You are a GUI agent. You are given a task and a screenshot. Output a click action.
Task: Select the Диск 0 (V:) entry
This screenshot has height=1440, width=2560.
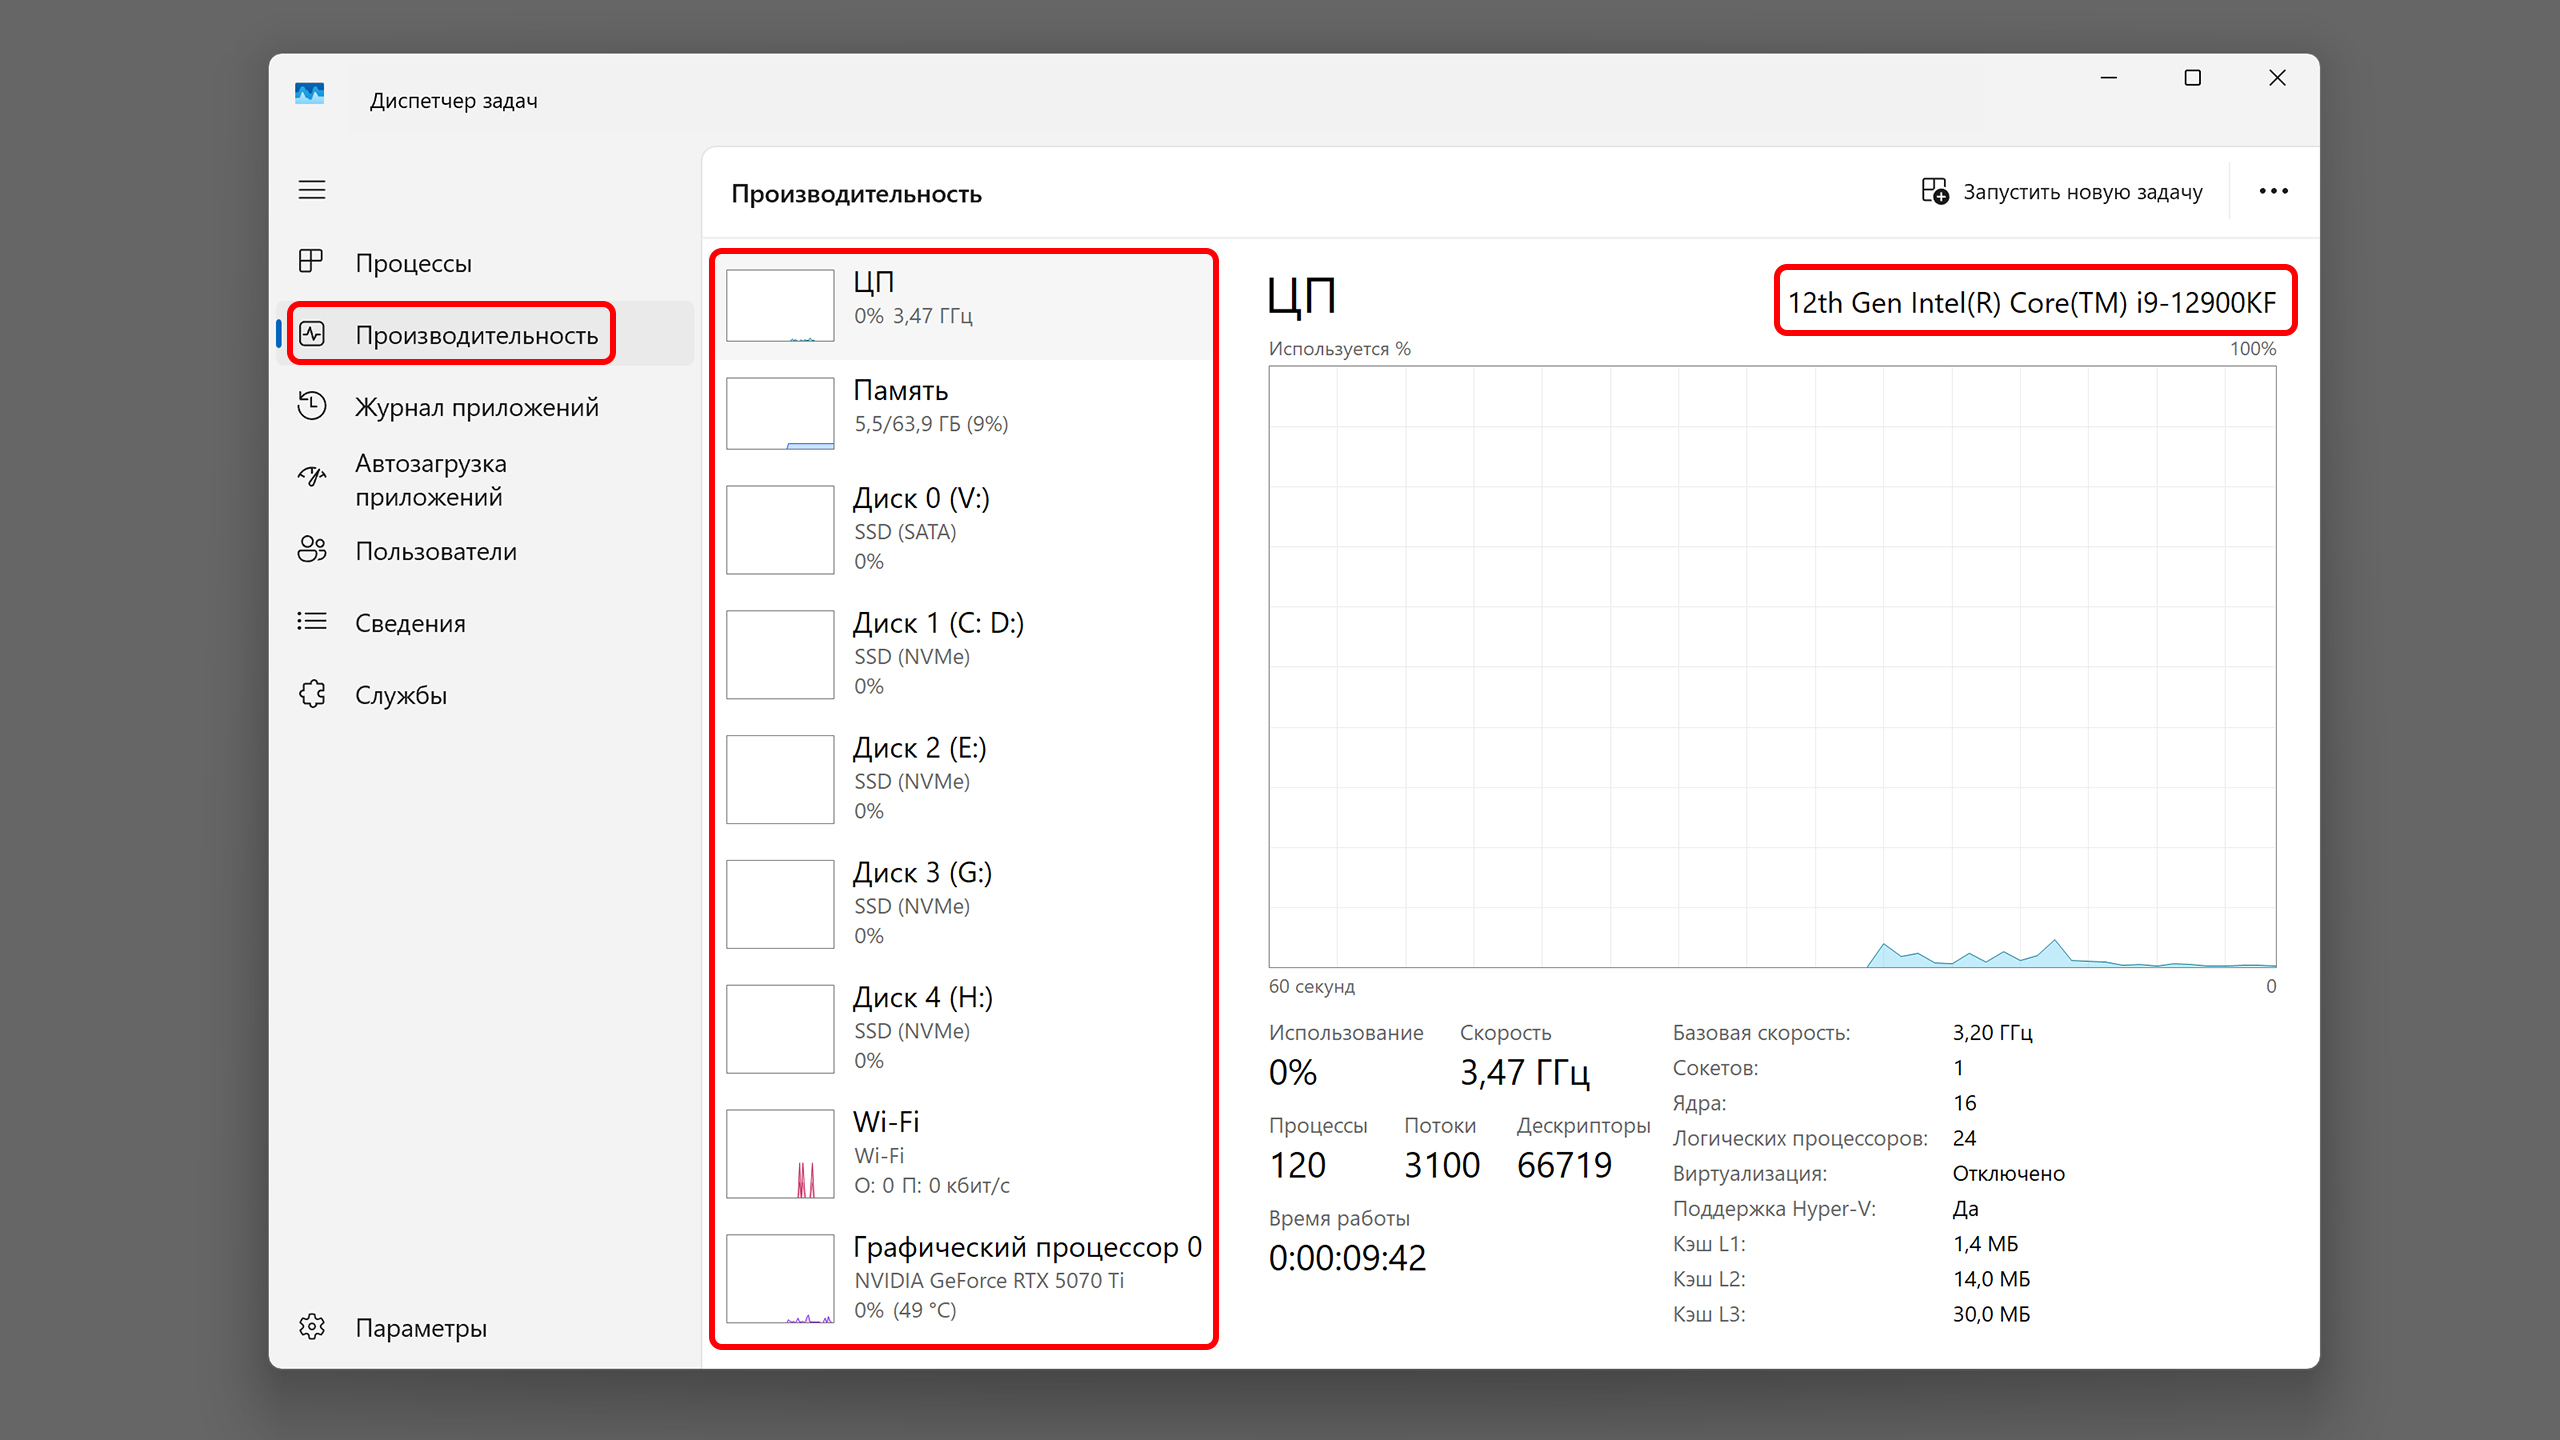(964, 530)
